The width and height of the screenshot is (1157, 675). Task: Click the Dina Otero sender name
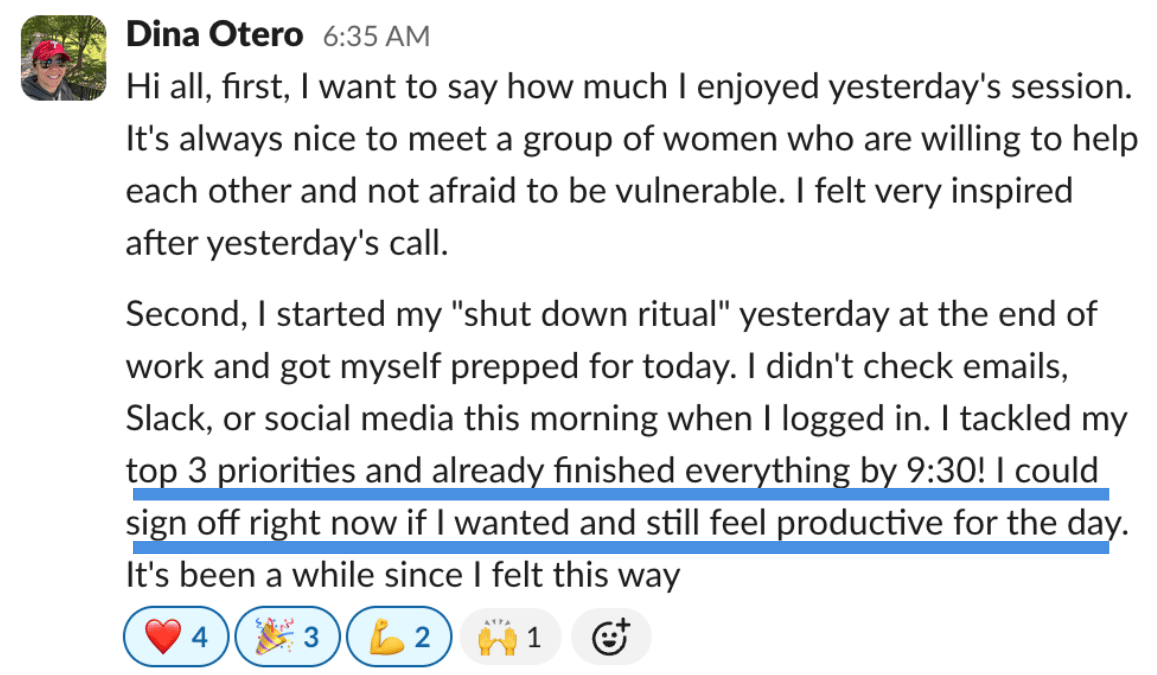(214, 36)
